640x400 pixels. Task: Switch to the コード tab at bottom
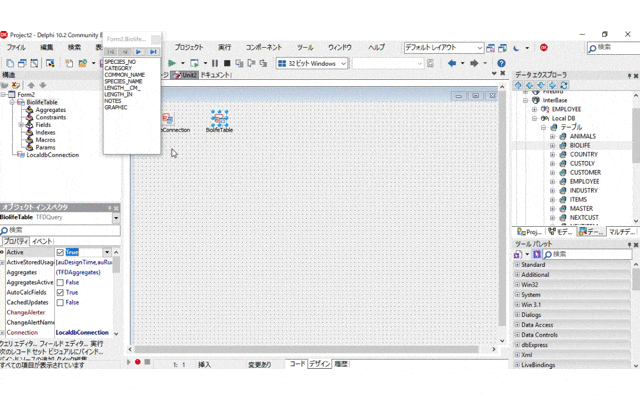[x=297, y=364]
